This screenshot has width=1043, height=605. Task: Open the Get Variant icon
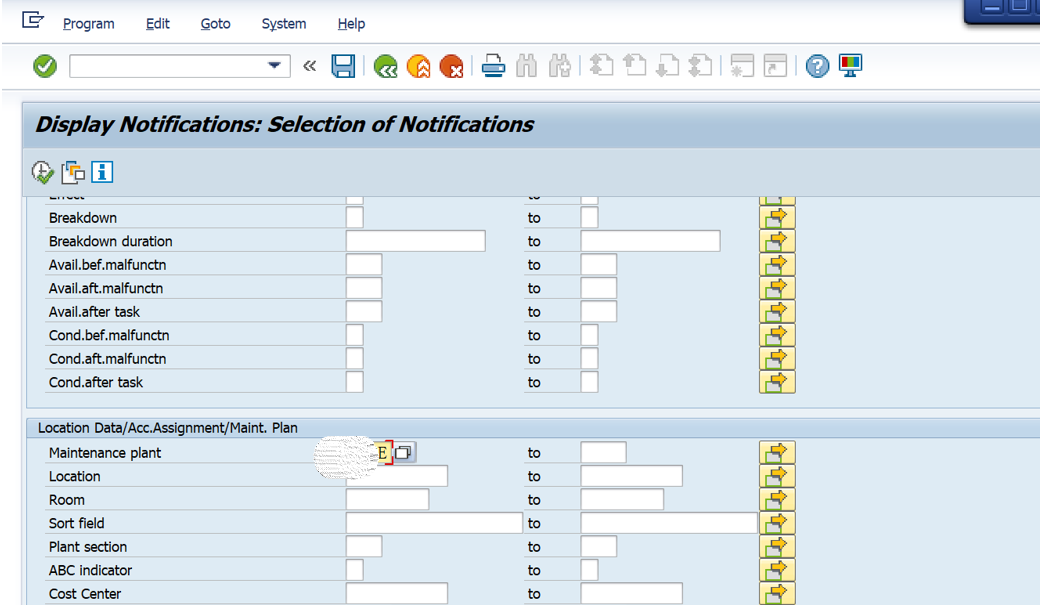coord(71,171)
